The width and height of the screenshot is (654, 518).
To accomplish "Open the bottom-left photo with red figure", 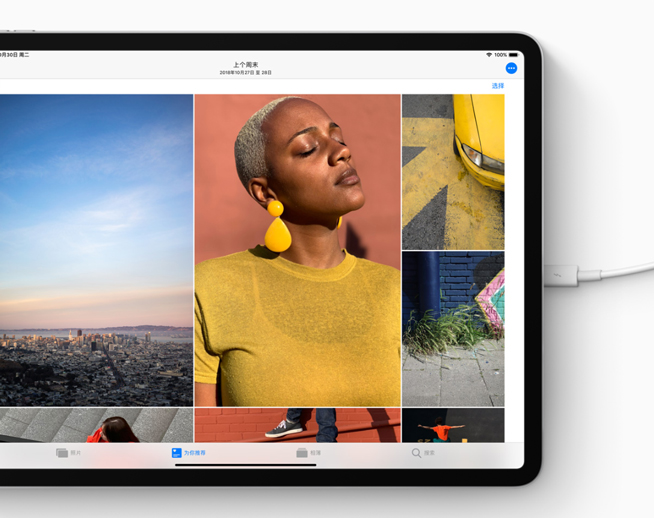I will (96, 425).
